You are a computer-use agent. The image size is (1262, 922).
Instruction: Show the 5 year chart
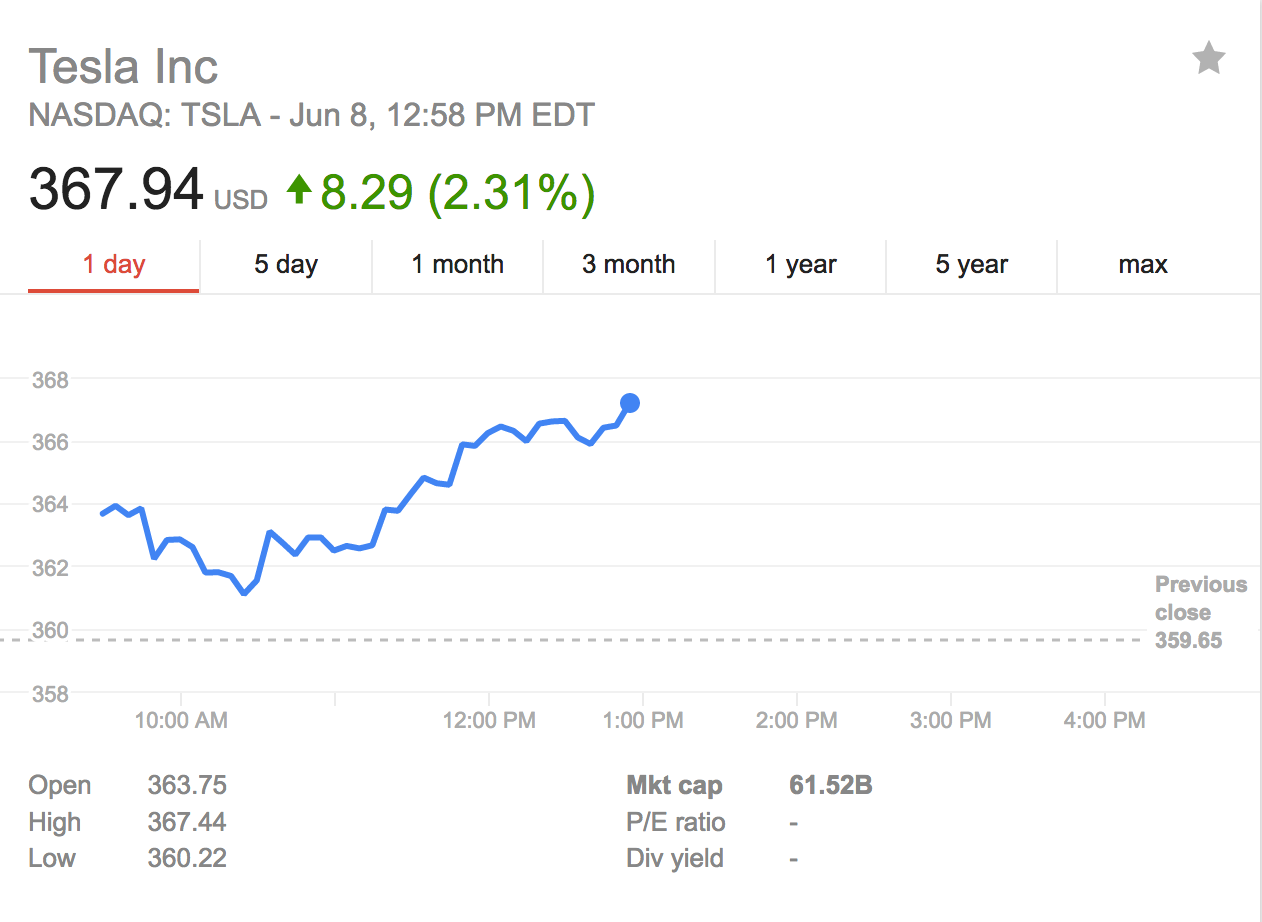click(971, 265)
